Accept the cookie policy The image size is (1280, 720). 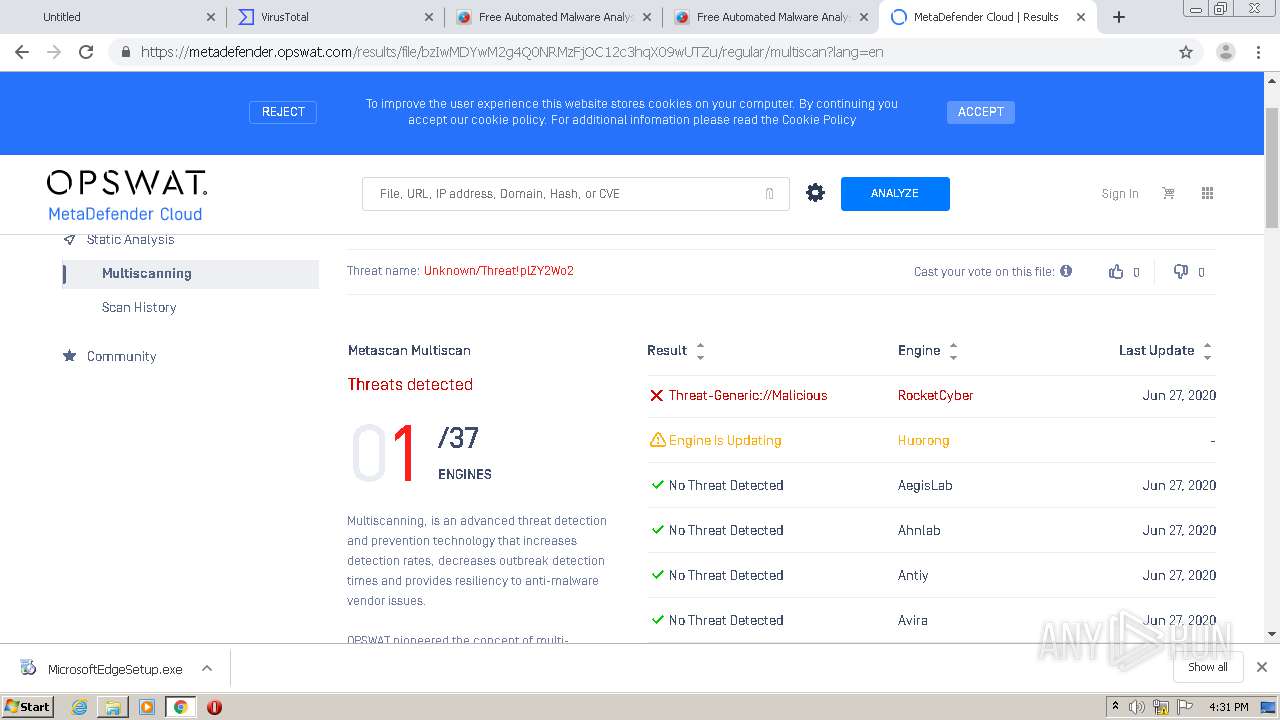coord(980,112)
